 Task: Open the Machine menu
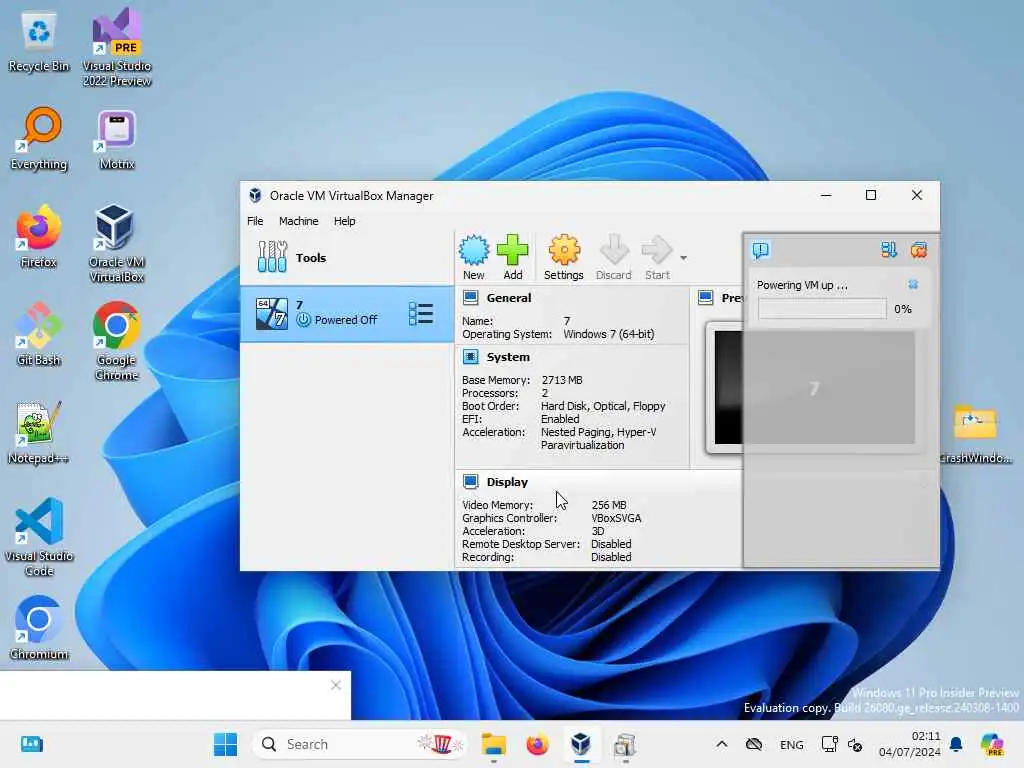tap(298, 221)
